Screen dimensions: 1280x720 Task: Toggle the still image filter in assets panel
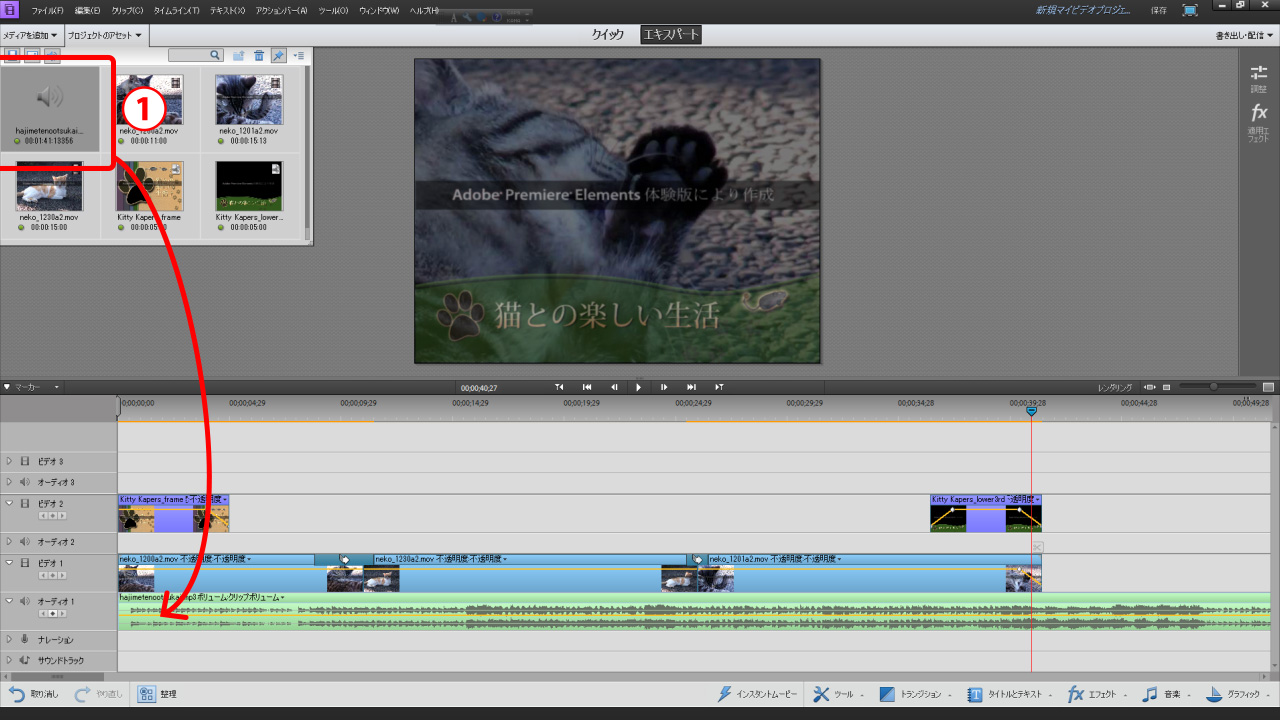pos(32,54)
